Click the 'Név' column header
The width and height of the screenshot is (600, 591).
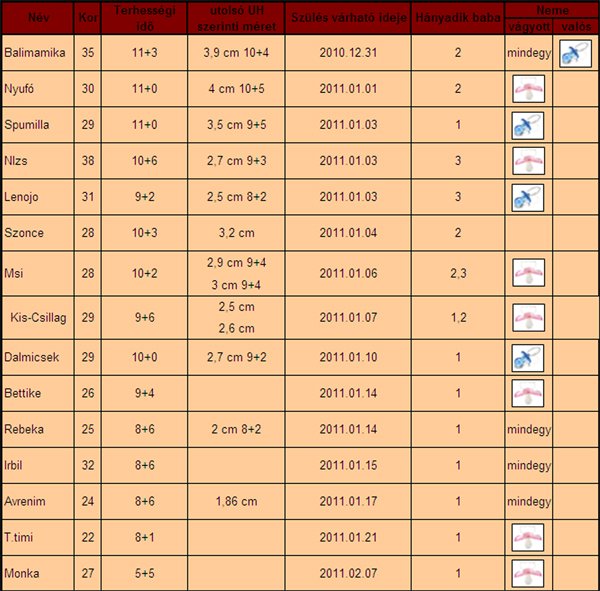(x=36, y=19)
